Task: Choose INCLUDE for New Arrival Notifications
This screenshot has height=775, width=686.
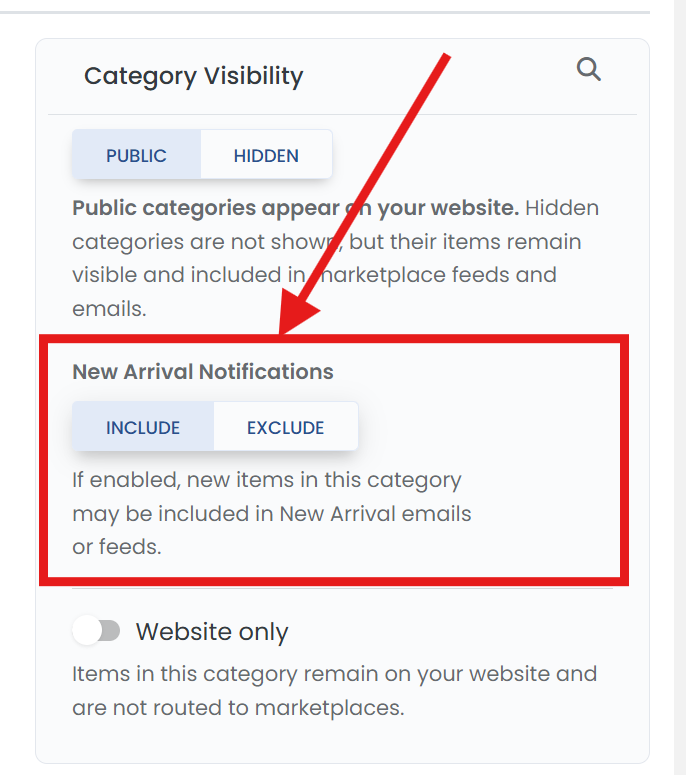Action: coord(143,427)
